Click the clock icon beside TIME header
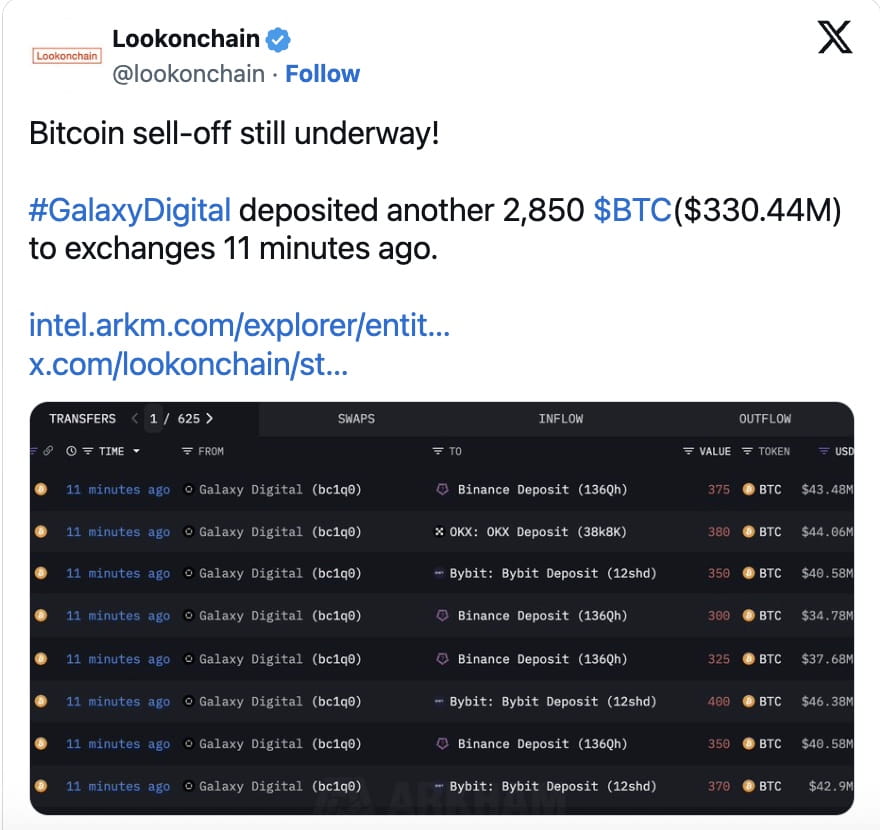Viewport: 880px width, 830px height. click(x=71, y=451)
